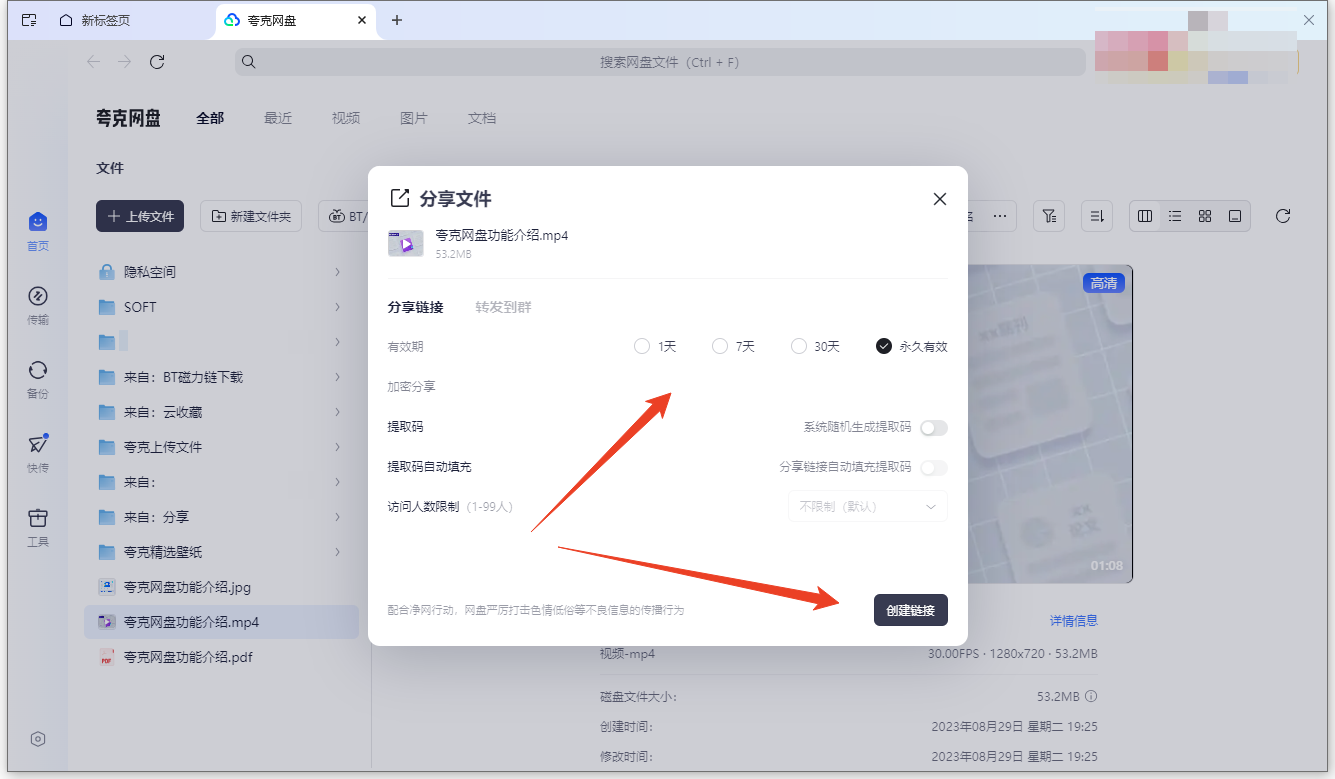
Task: Open settings gear at bottom left
Action: point(38,739)
